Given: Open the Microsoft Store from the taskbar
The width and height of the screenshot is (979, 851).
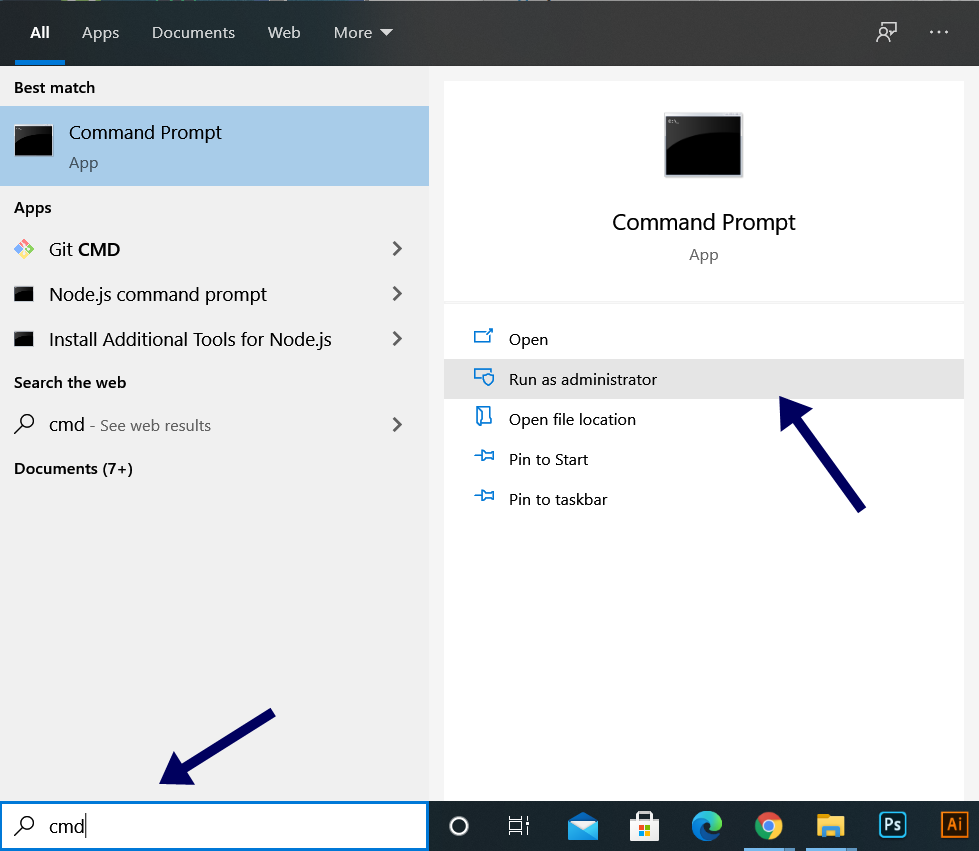Looking at the screenshot, I should (645, 826).
